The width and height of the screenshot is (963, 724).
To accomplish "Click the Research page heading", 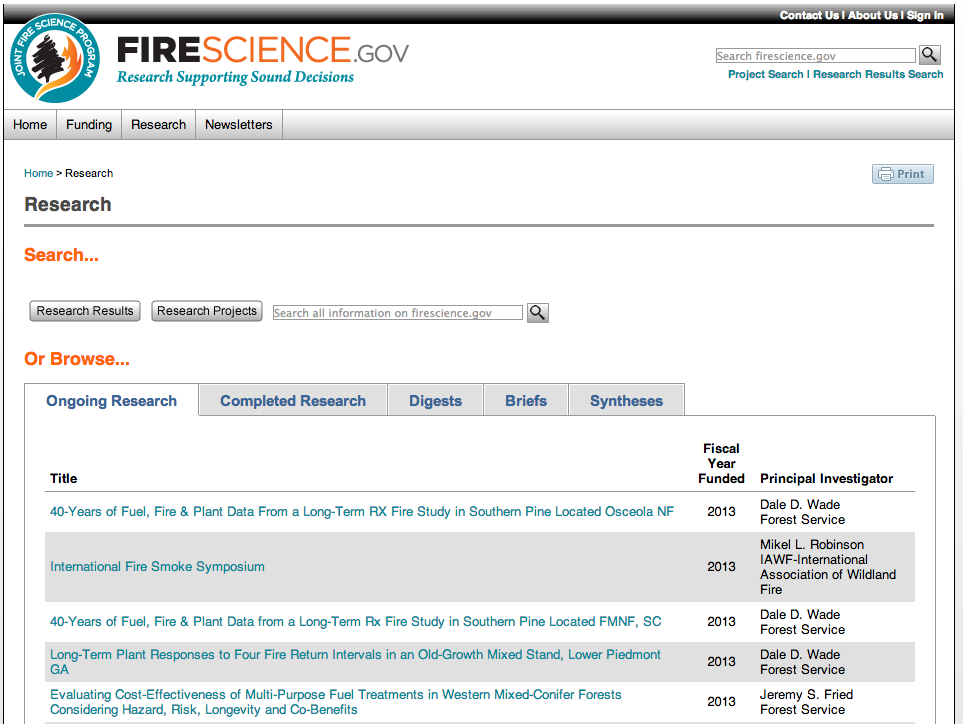I will [x=68, y=204].
